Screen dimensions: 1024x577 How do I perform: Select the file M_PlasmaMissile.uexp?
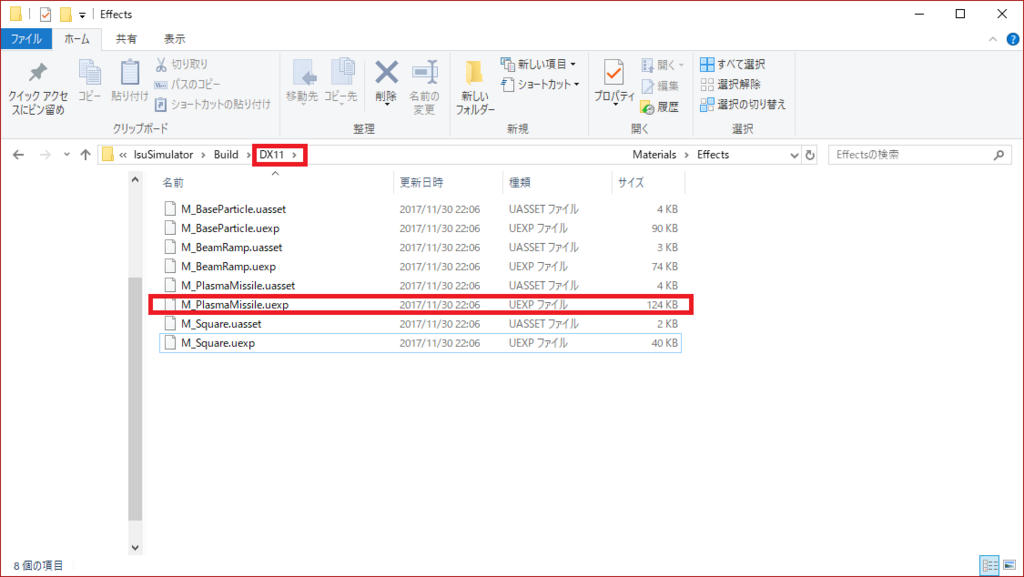(421, 305)
